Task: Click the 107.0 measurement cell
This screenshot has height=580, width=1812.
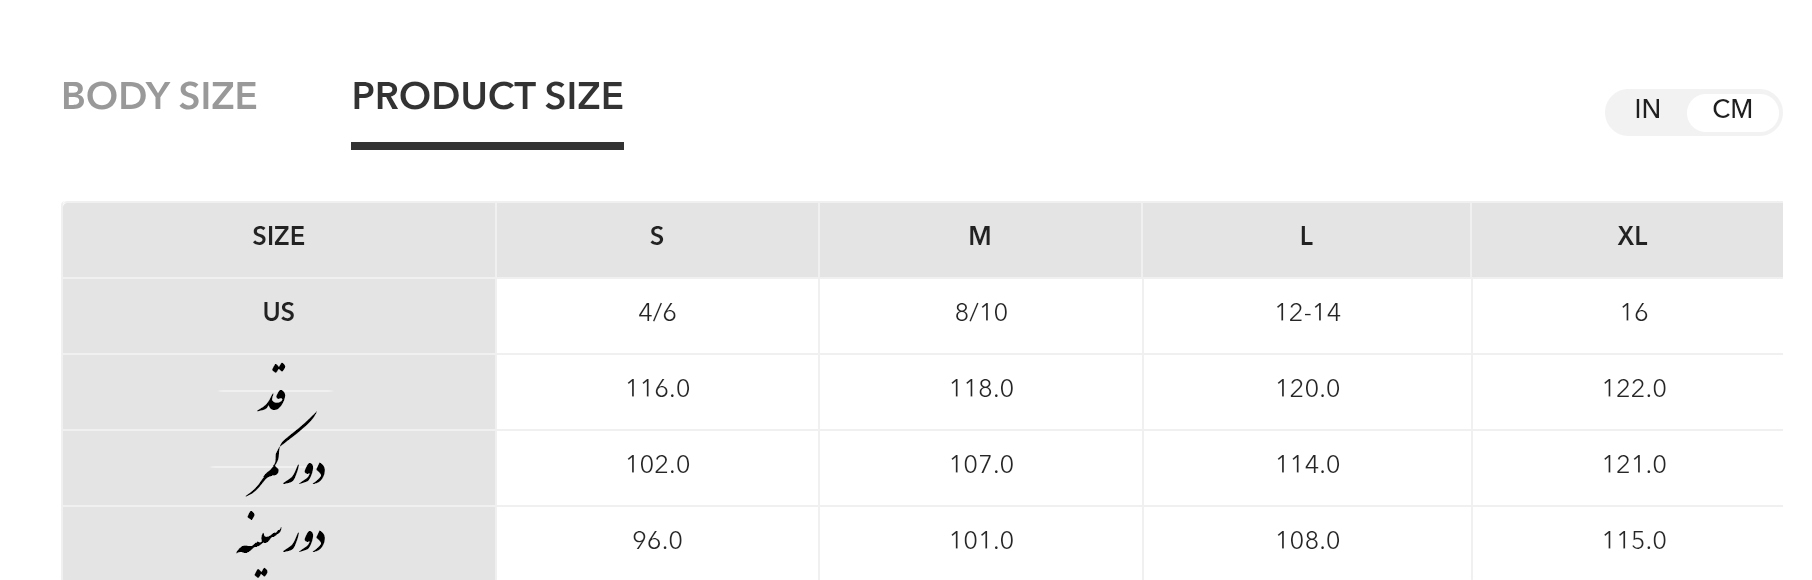Action: click(x=981, y=465)
